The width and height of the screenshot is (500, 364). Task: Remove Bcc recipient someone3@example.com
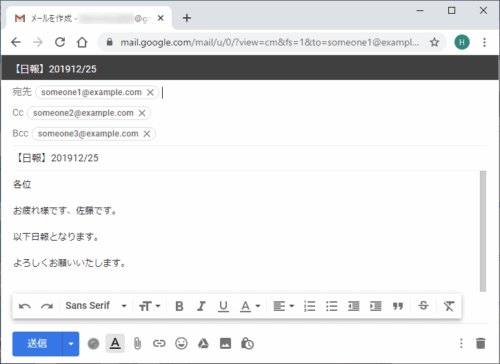(x=147, y=134)
